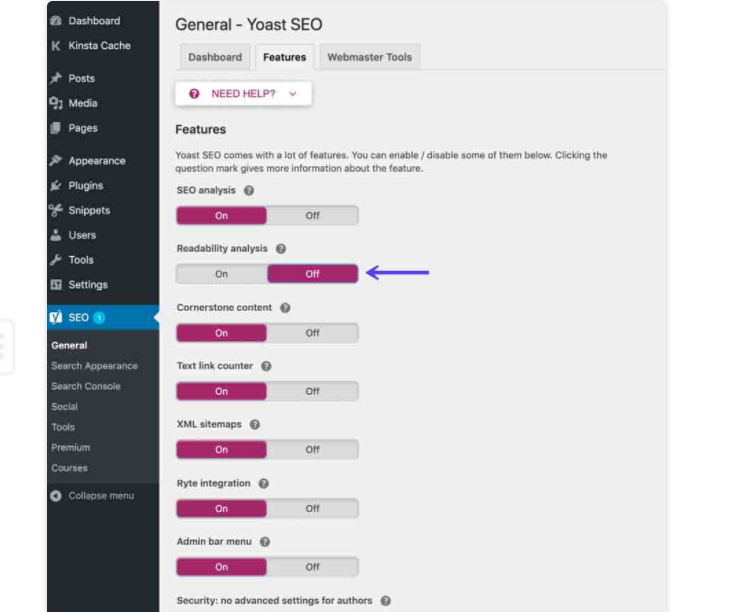Click the Users person icon
Viewport: 736px width, 612px height.
[56, 235]
